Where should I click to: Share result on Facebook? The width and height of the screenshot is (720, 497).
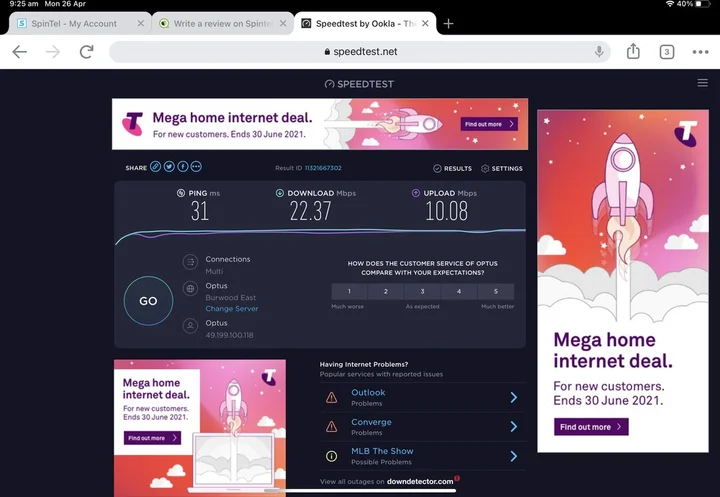click(182, 167)
